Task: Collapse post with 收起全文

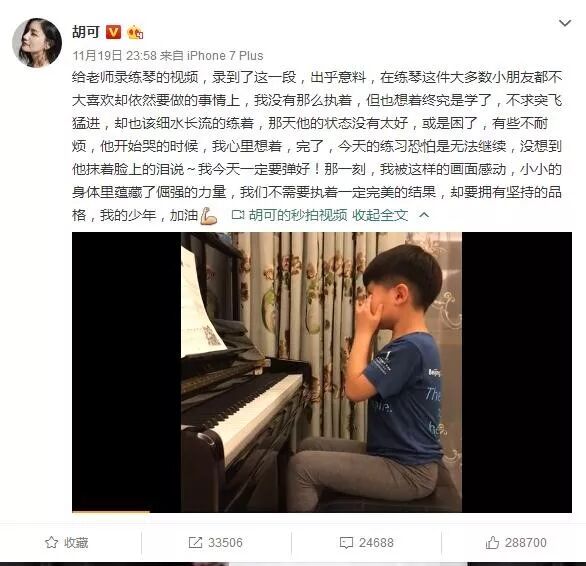Action: point(380,215)
